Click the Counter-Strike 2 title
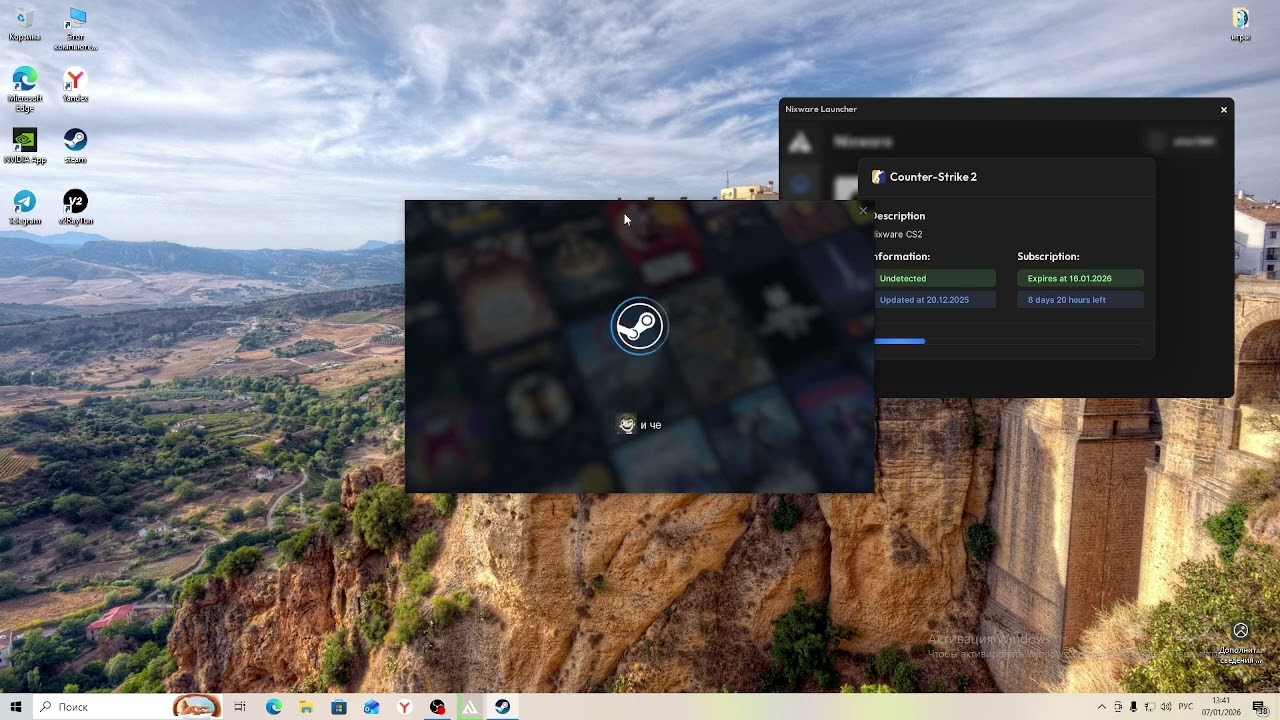This screenshot has height=720, width=1280. (933, 177)
